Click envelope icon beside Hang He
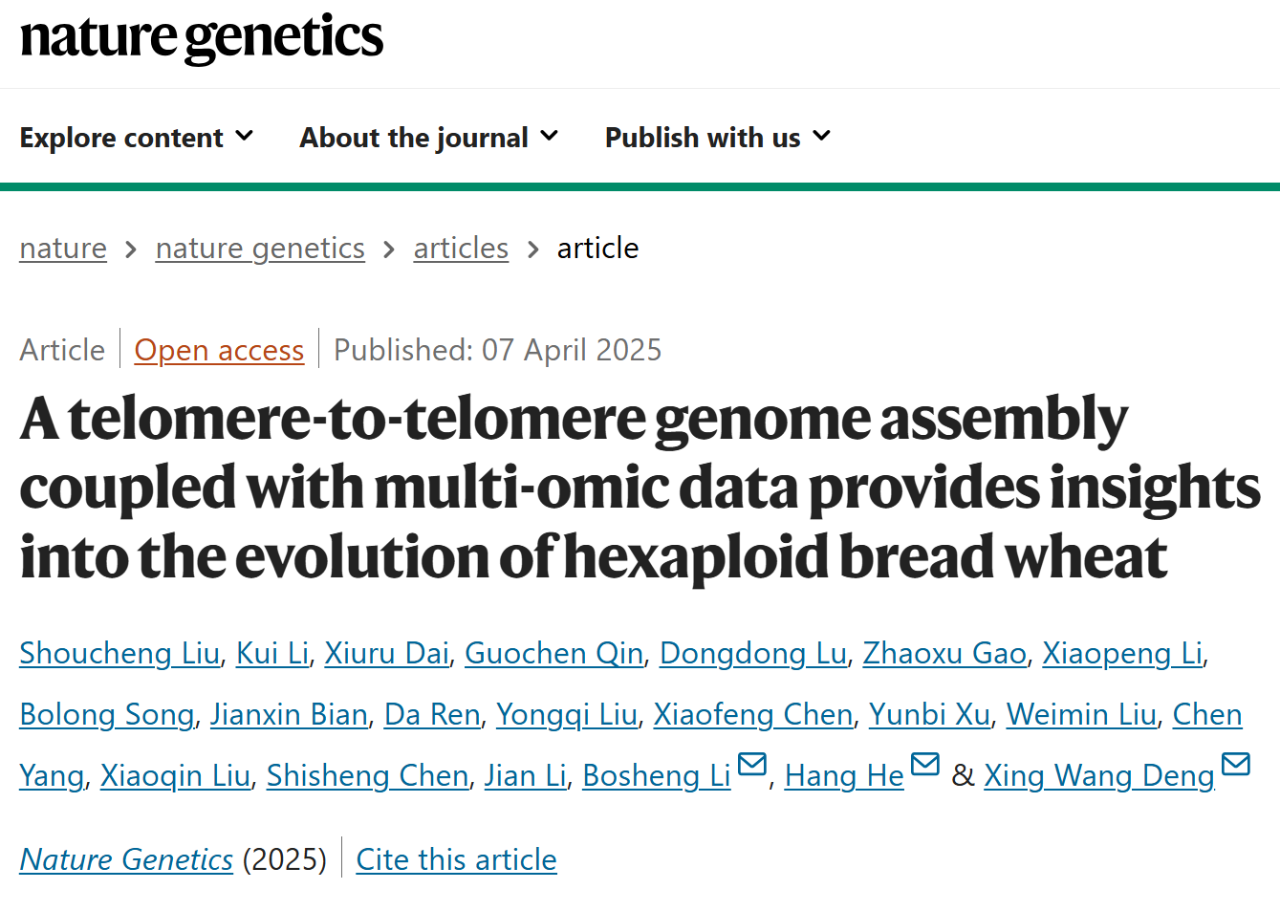The height and width of the screenshot is (903, 1280). 925,766
